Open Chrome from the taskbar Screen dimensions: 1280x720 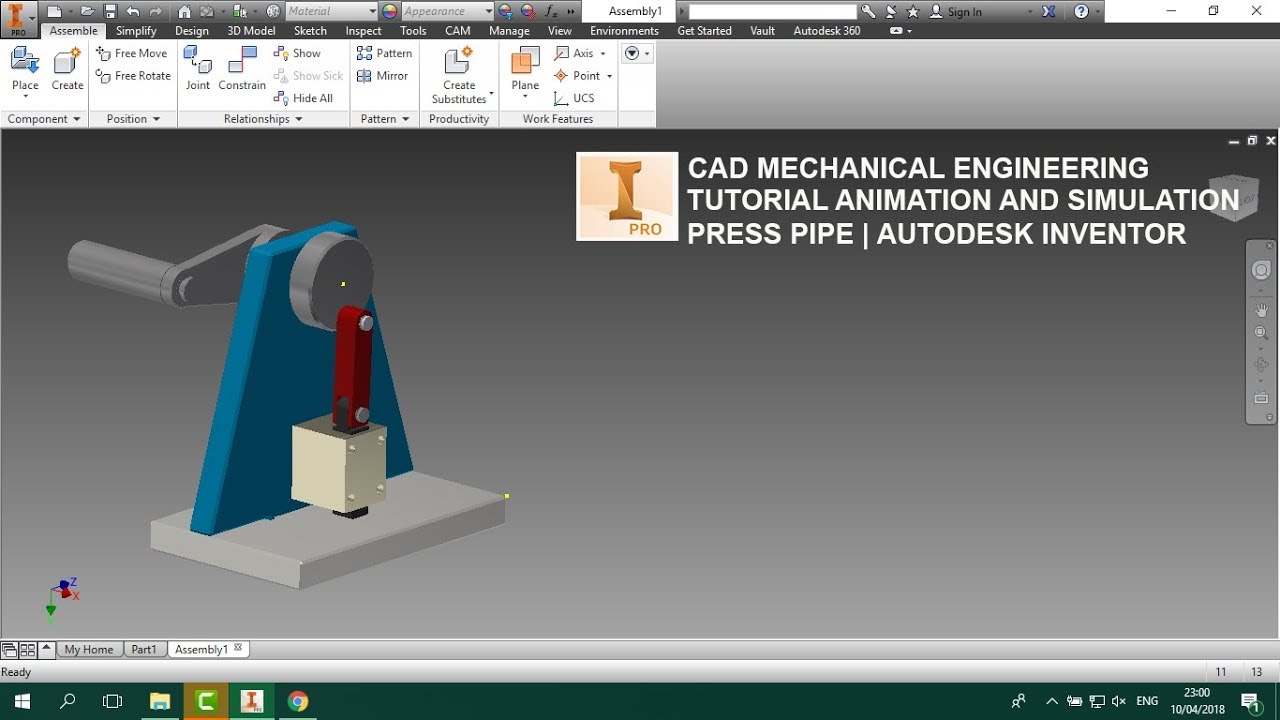point(298,701)
